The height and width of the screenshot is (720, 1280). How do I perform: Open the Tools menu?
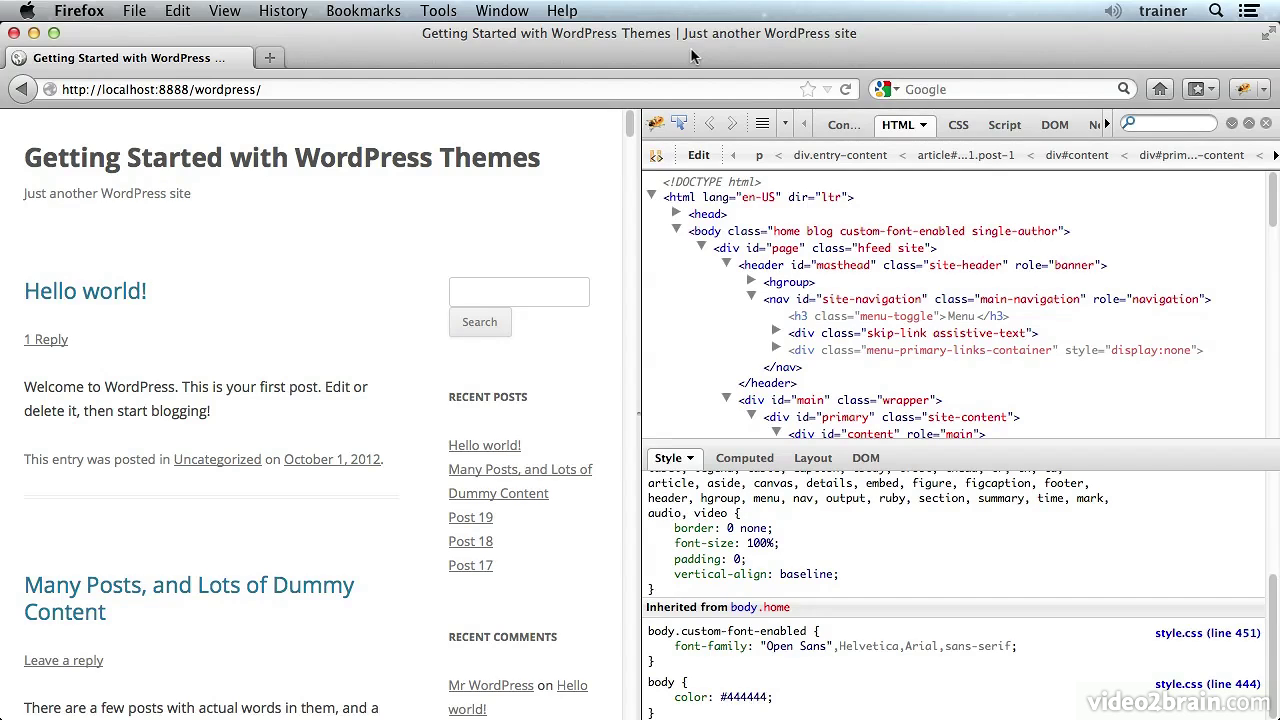click(438, 11)
